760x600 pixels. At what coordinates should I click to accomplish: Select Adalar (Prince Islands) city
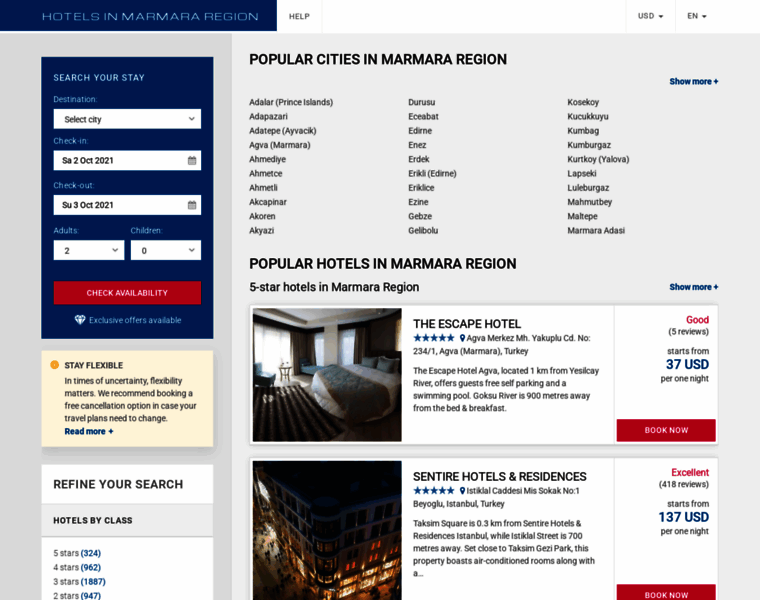[x=291, y=102]
